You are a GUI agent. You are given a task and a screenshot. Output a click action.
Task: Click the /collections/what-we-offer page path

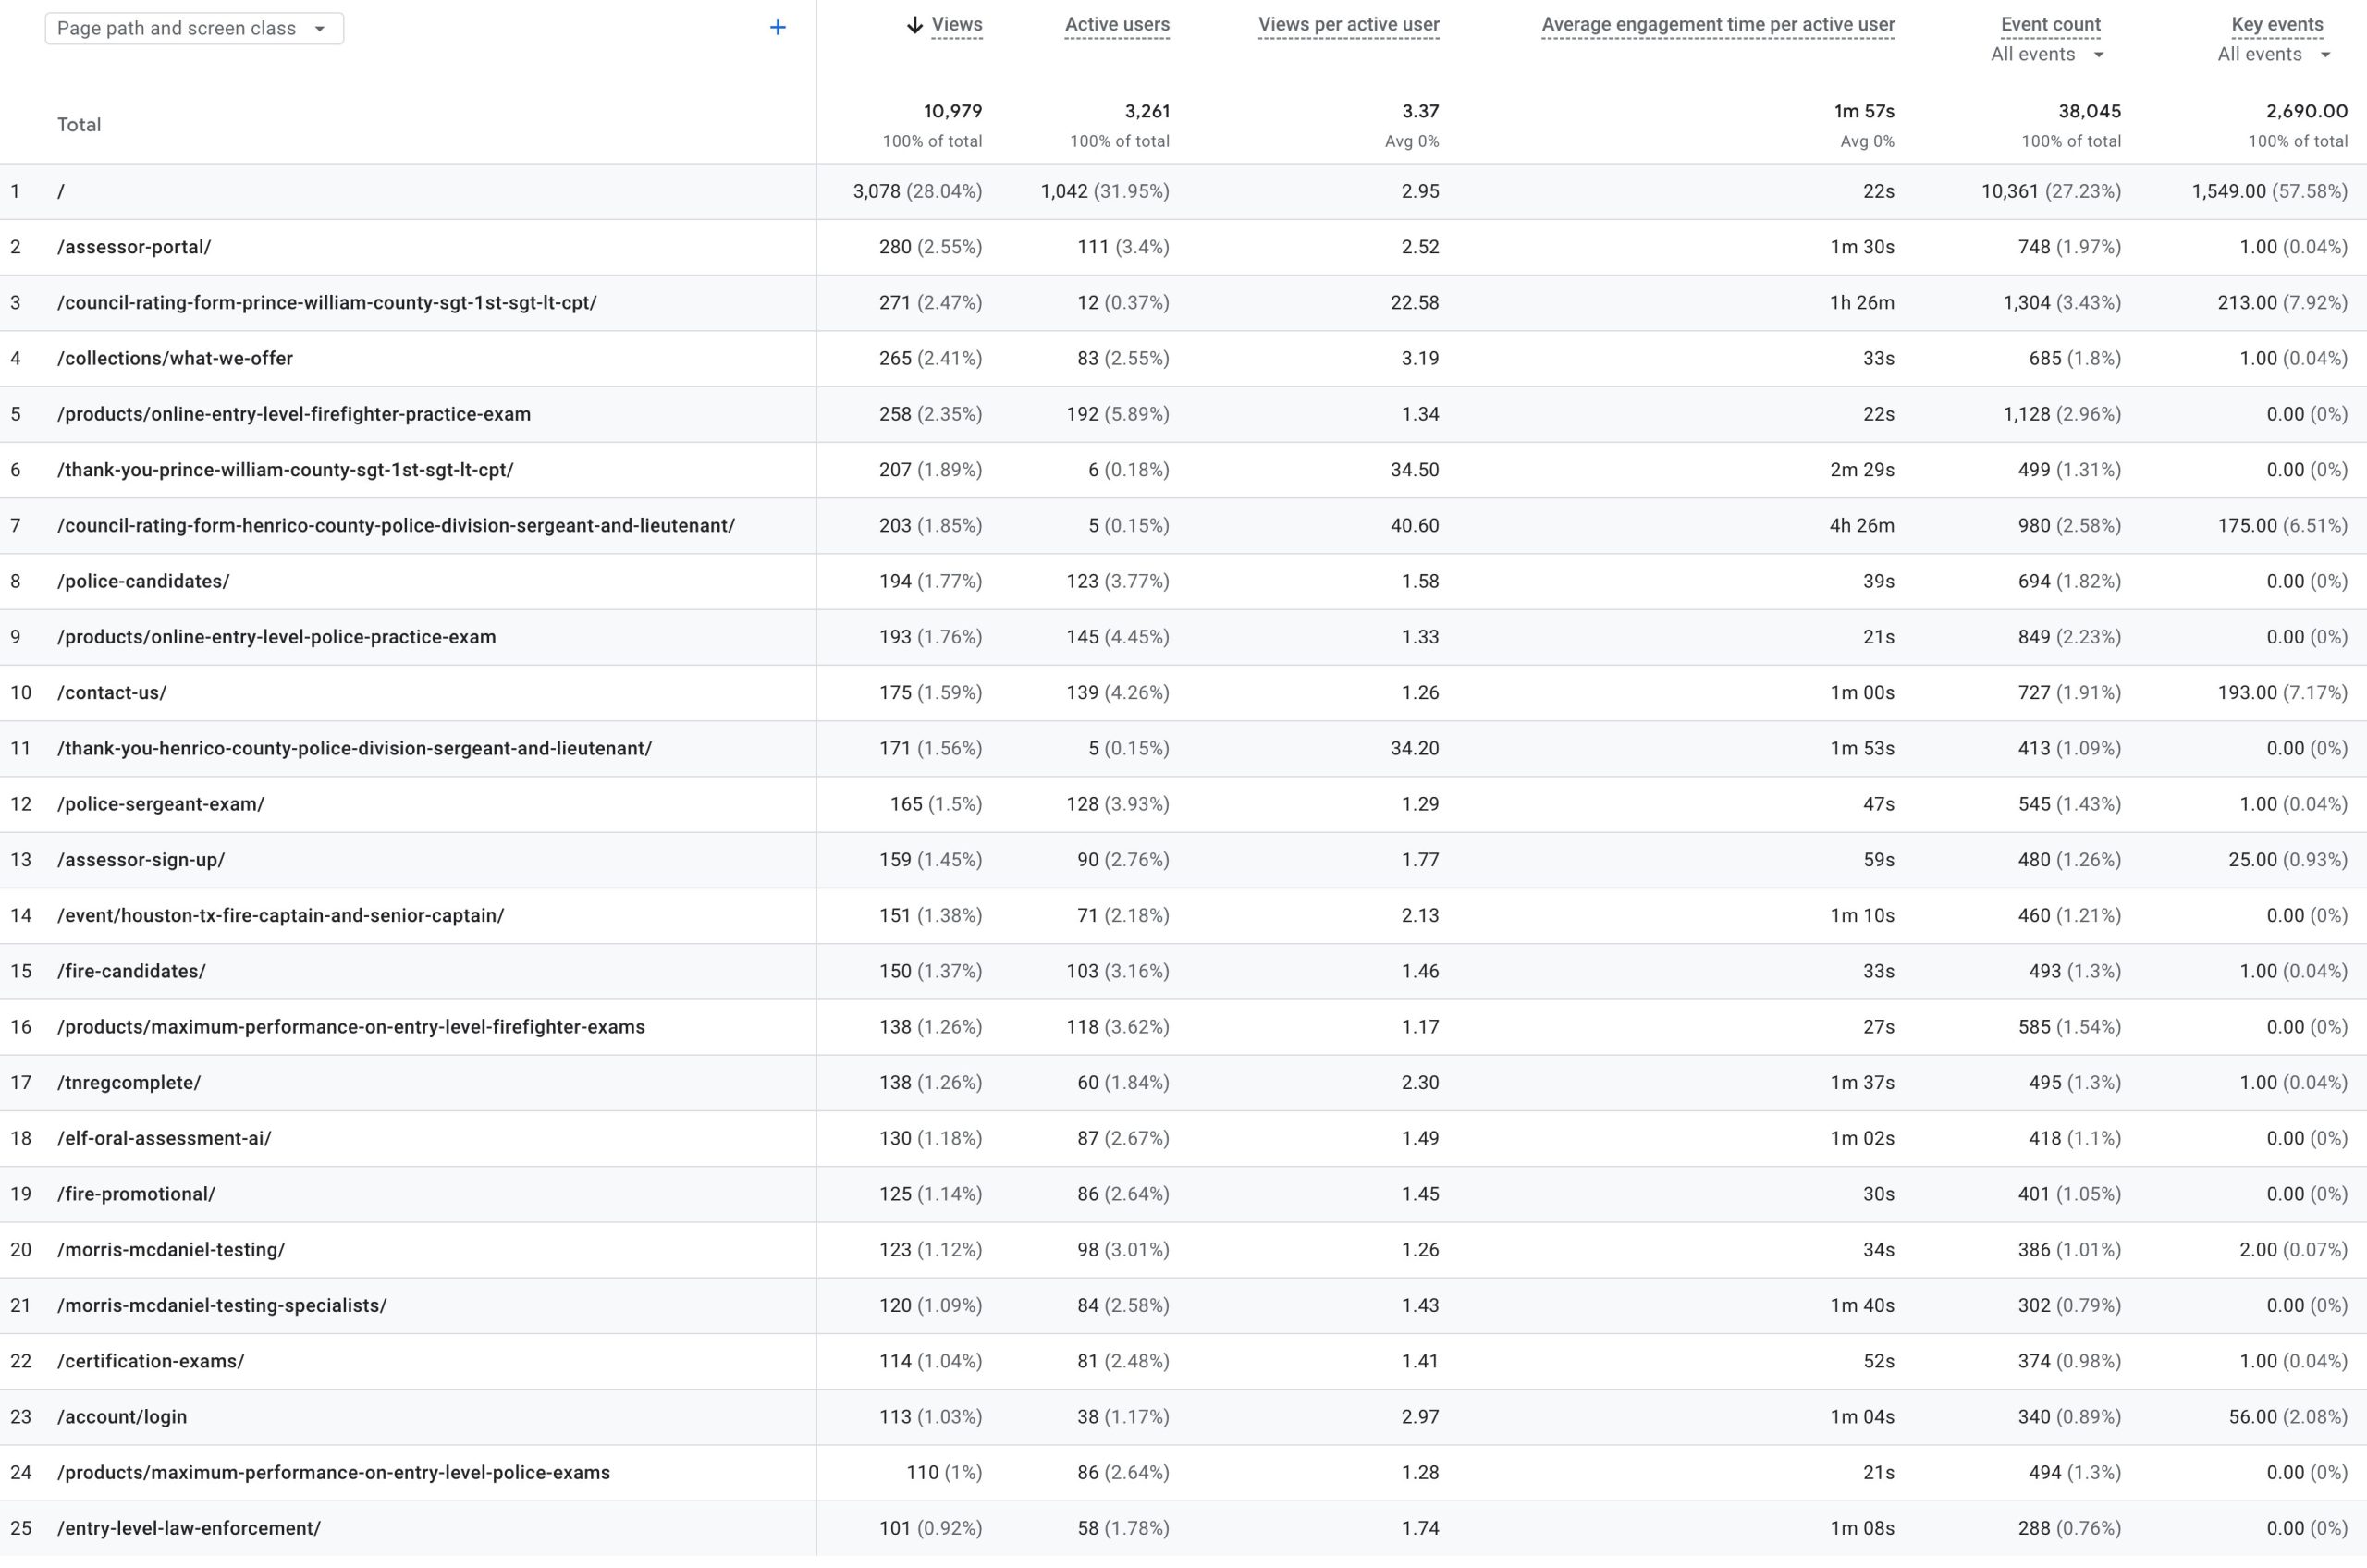pyautogui.click(x=175, y=358)
